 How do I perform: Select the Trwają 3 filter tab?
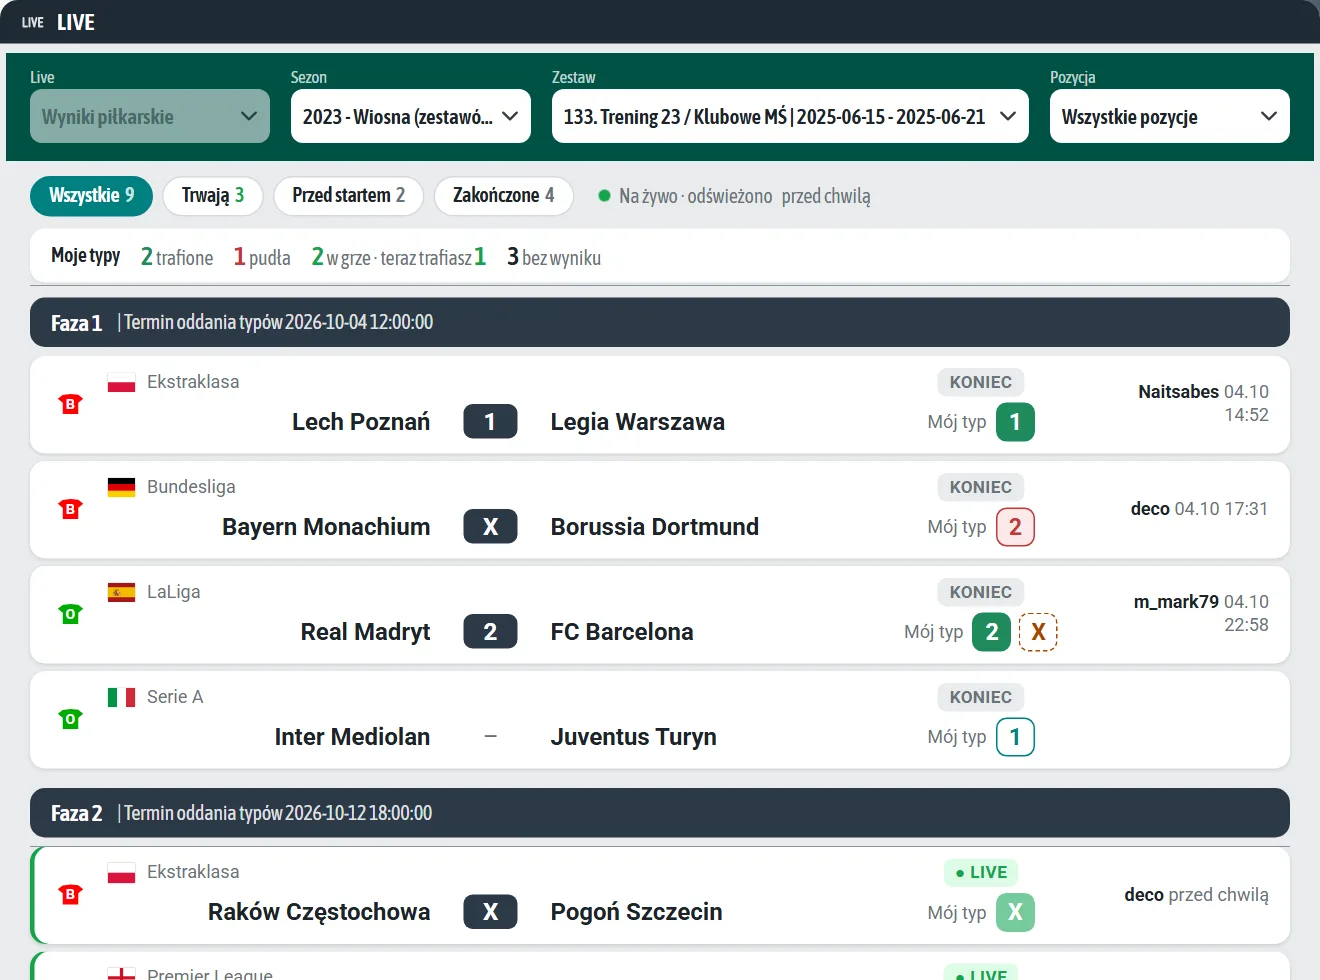pos(213,196)
